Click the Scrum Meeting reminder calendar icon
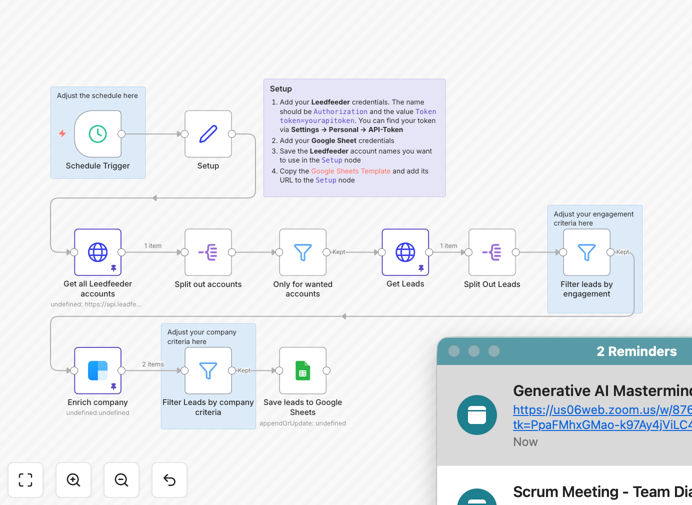 pos(477,497)
